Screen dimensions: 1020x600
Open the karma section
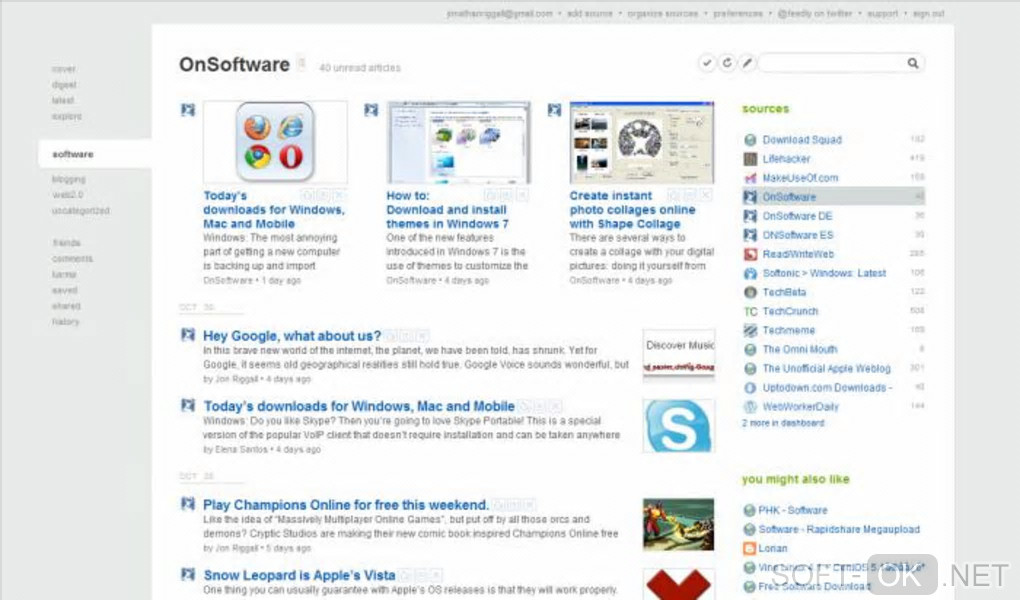64,275
